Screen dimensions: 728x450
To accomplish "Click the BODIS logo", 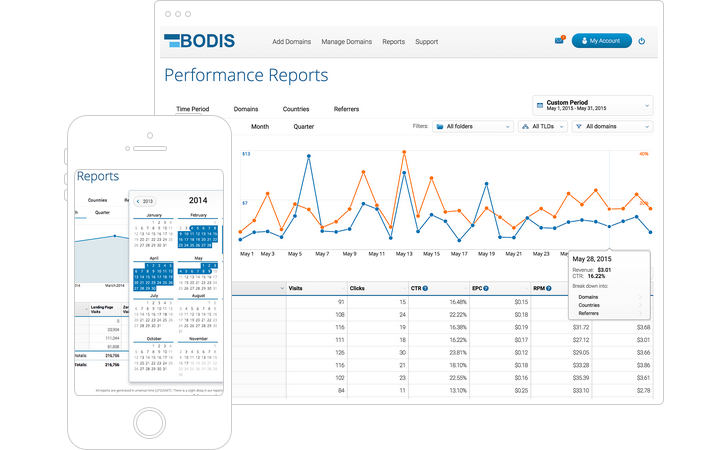I will point(200,41).
